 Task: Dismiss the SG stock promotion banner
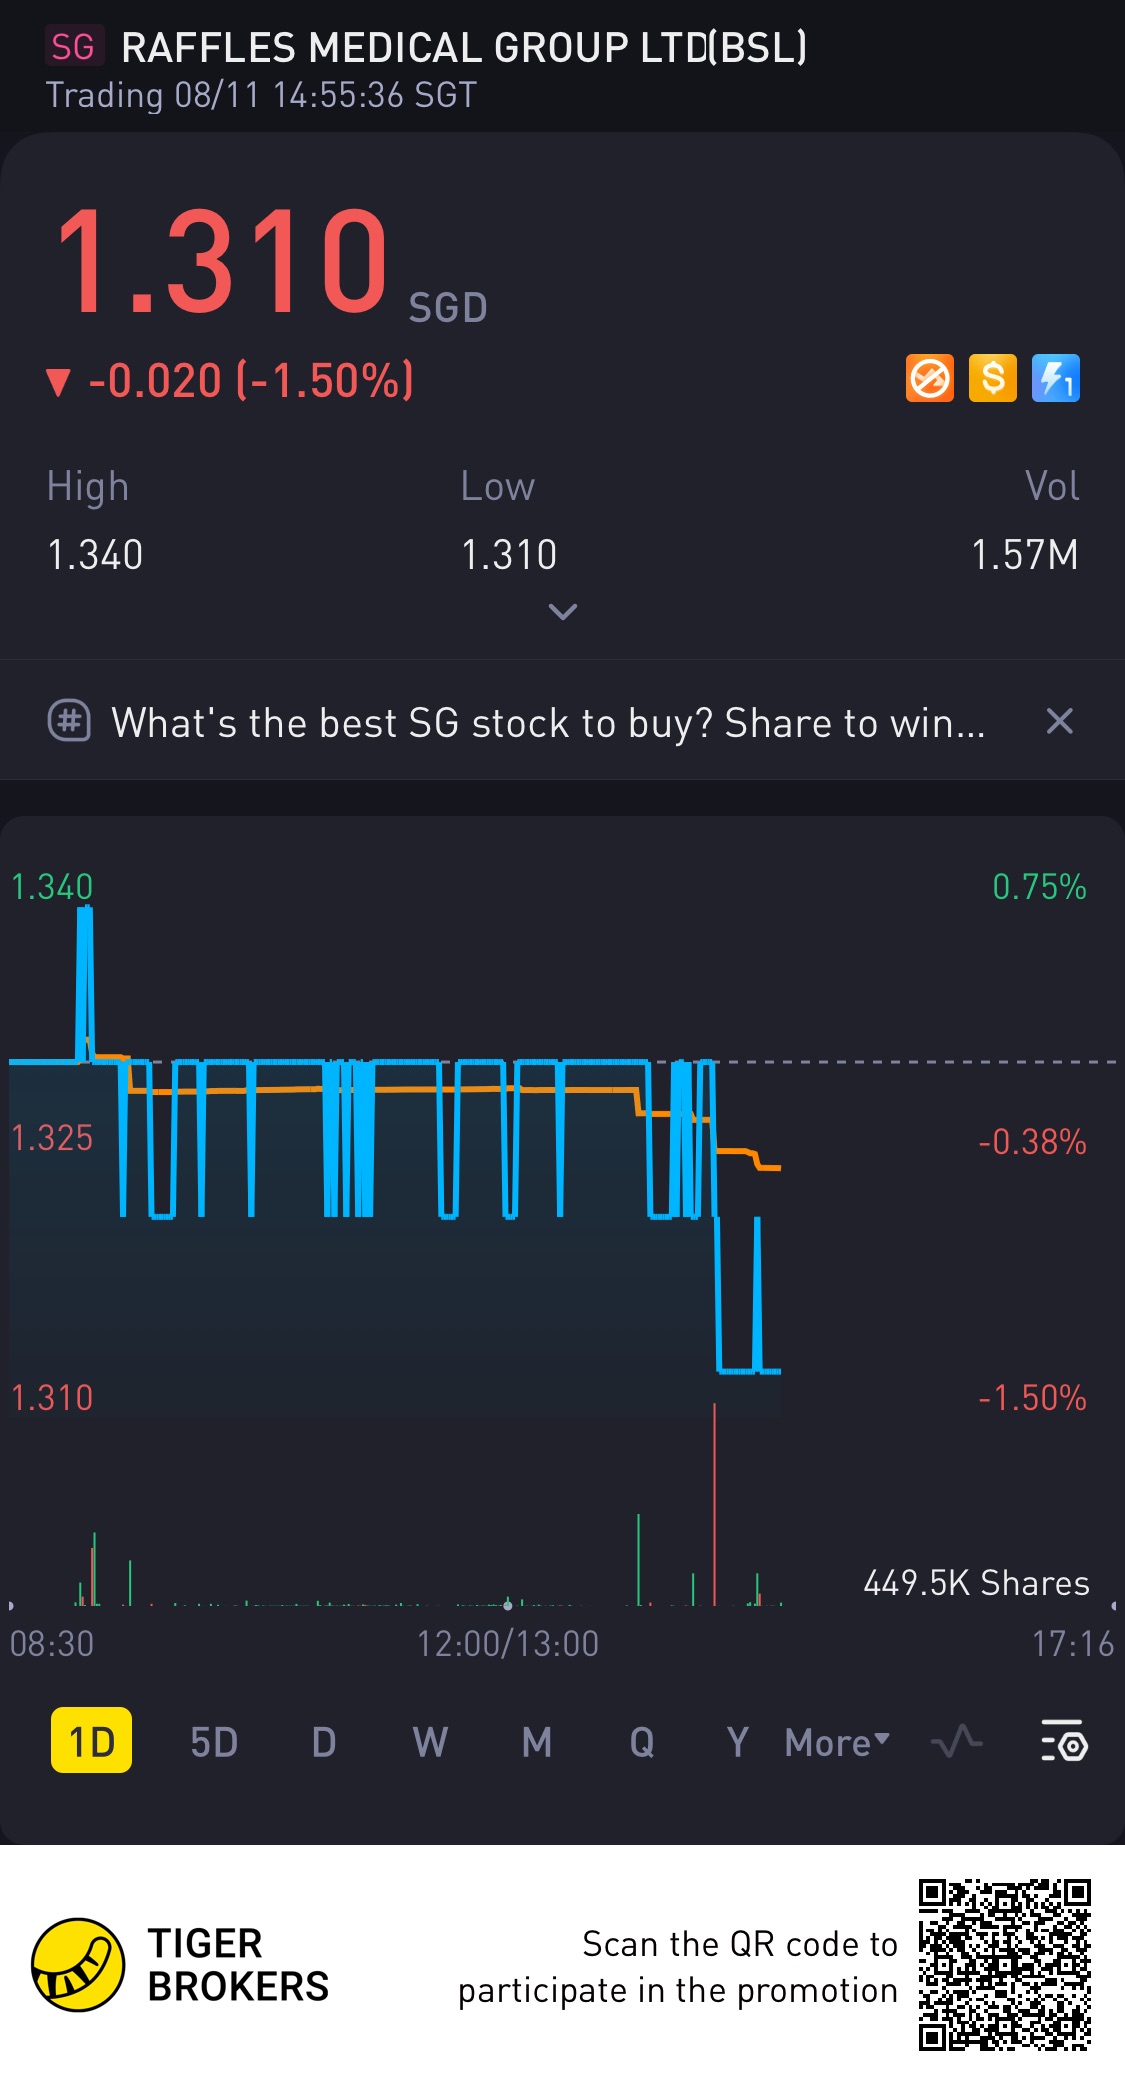[1059, 721]
